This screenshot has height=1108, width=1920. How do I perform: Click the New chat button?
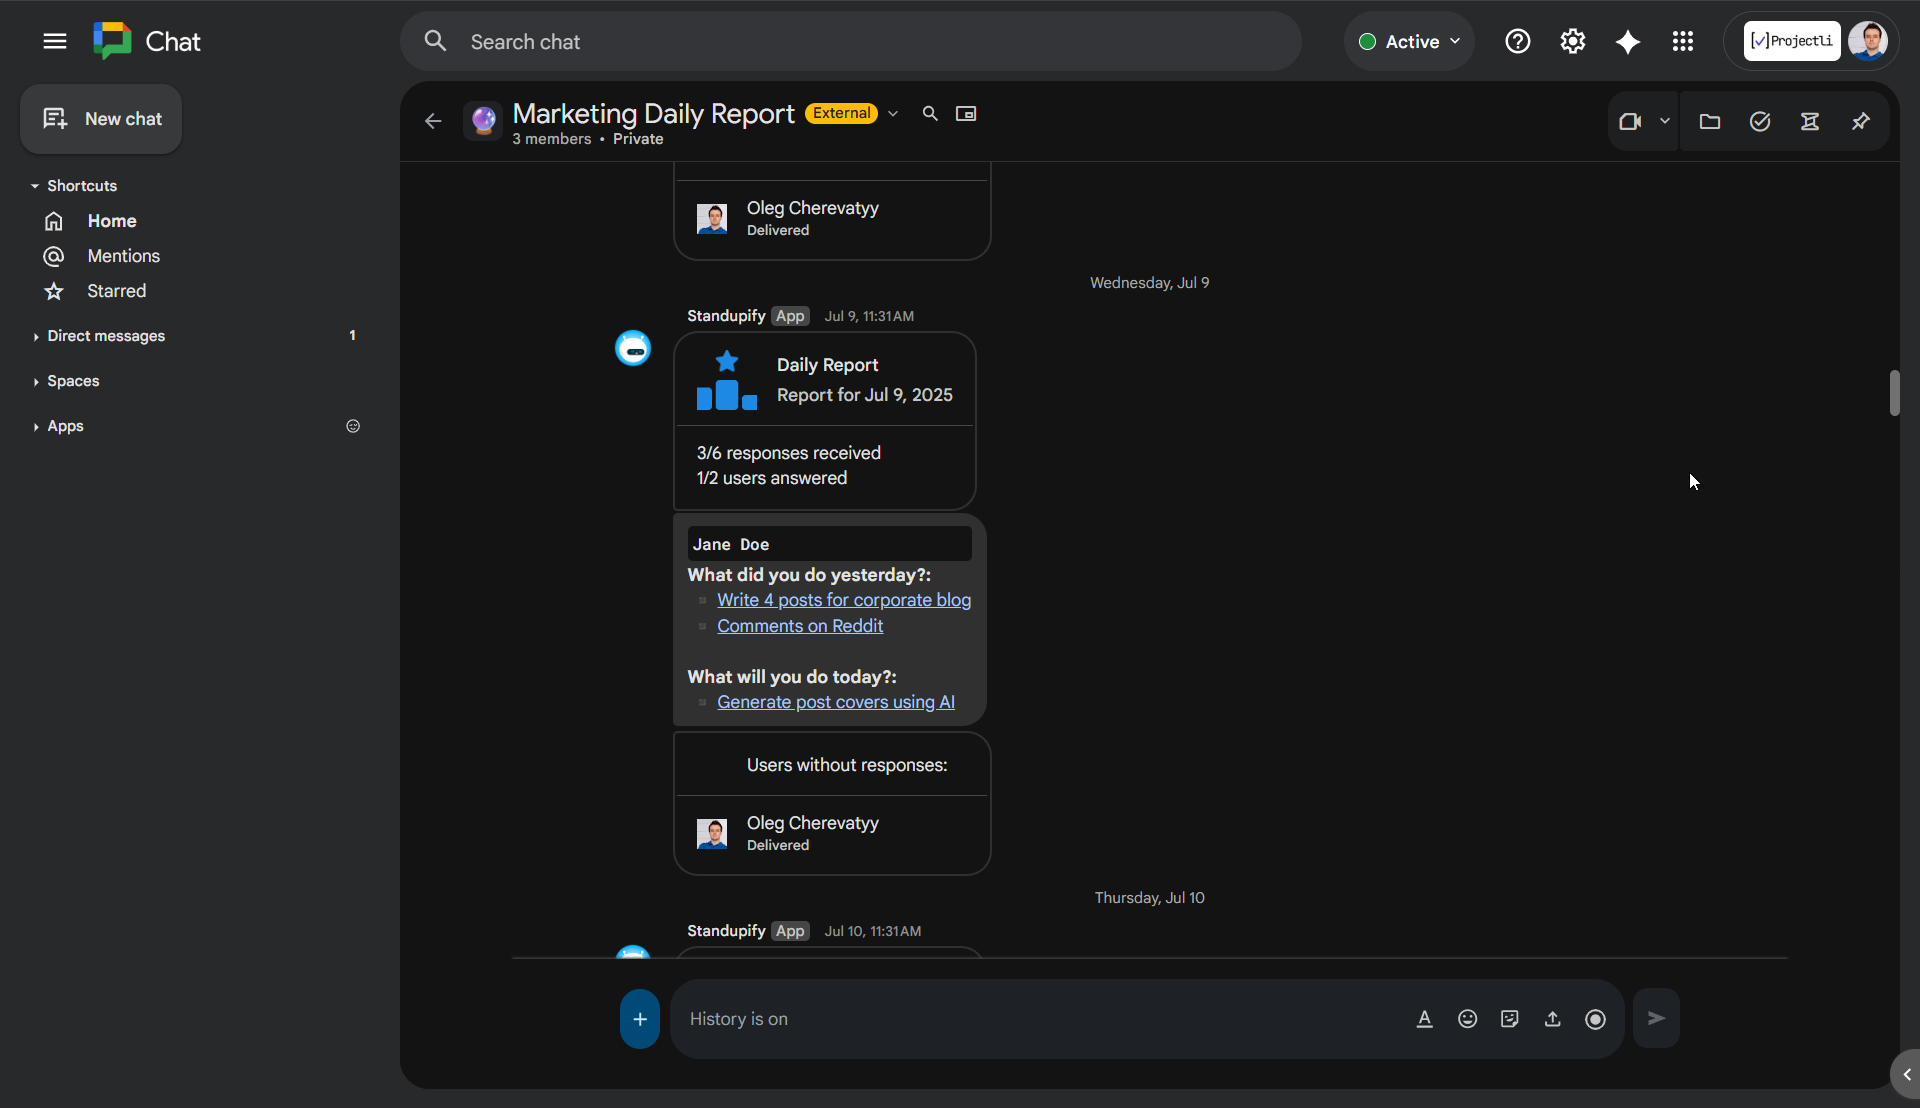100,118
